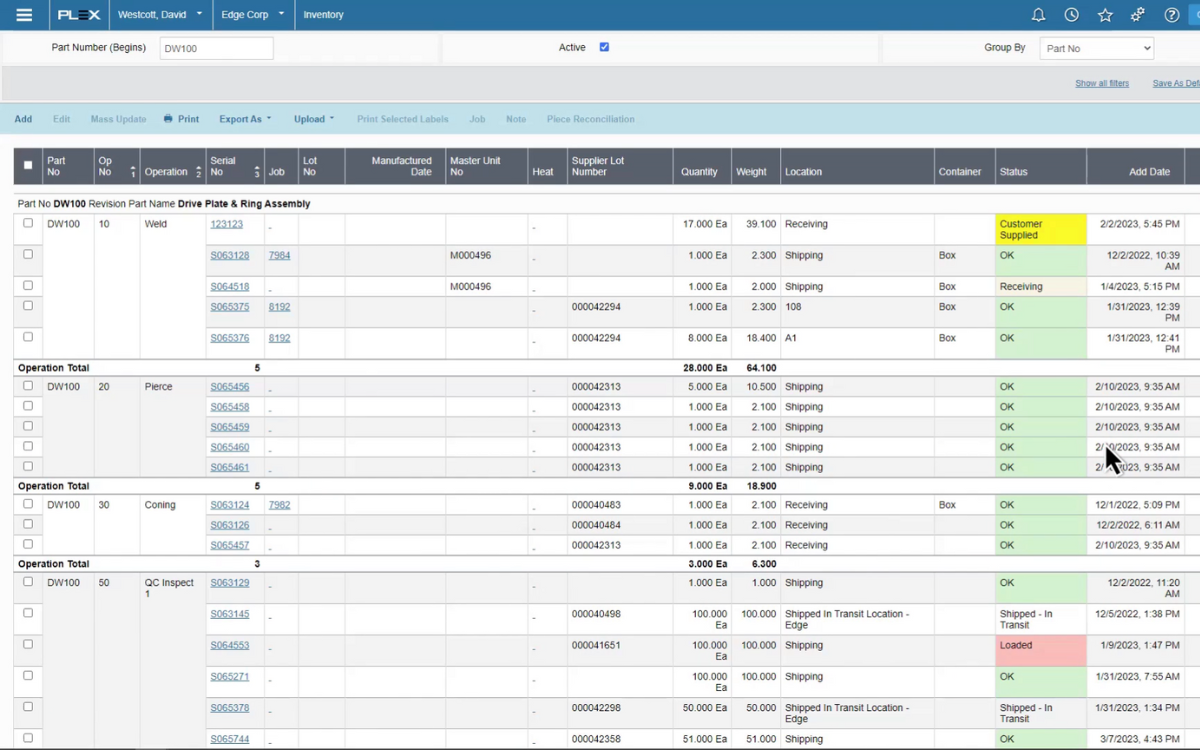Click the Part Number input field

pos(216,47)
